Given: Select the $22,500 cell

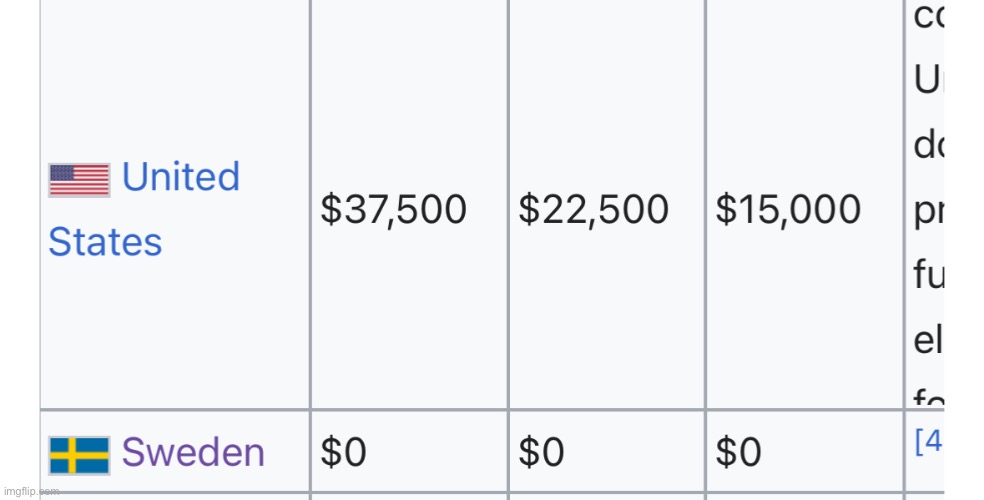Looking at the screenshot, I should [x=593, y=209].
